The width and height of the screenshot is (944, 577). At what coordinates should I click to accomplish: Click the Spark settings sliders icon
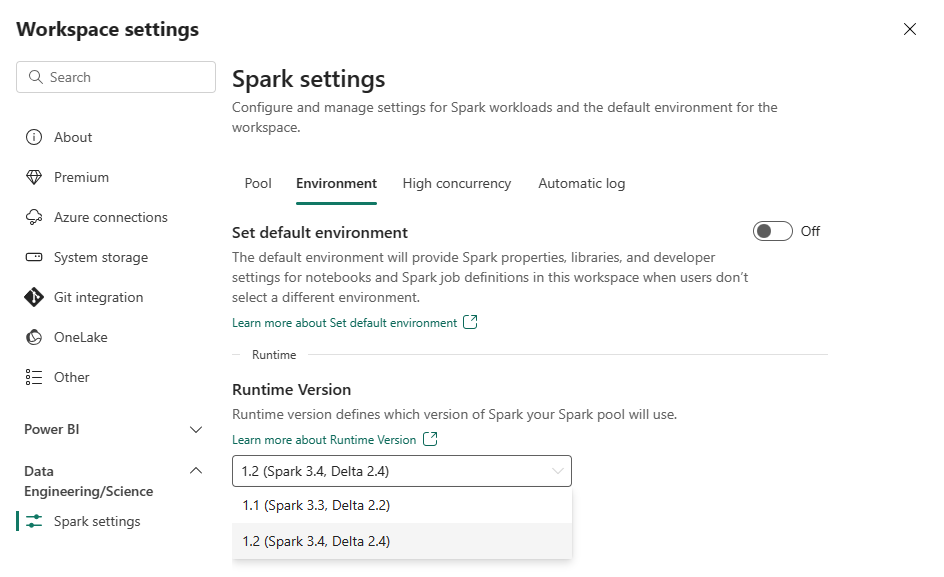click(34, 521)
